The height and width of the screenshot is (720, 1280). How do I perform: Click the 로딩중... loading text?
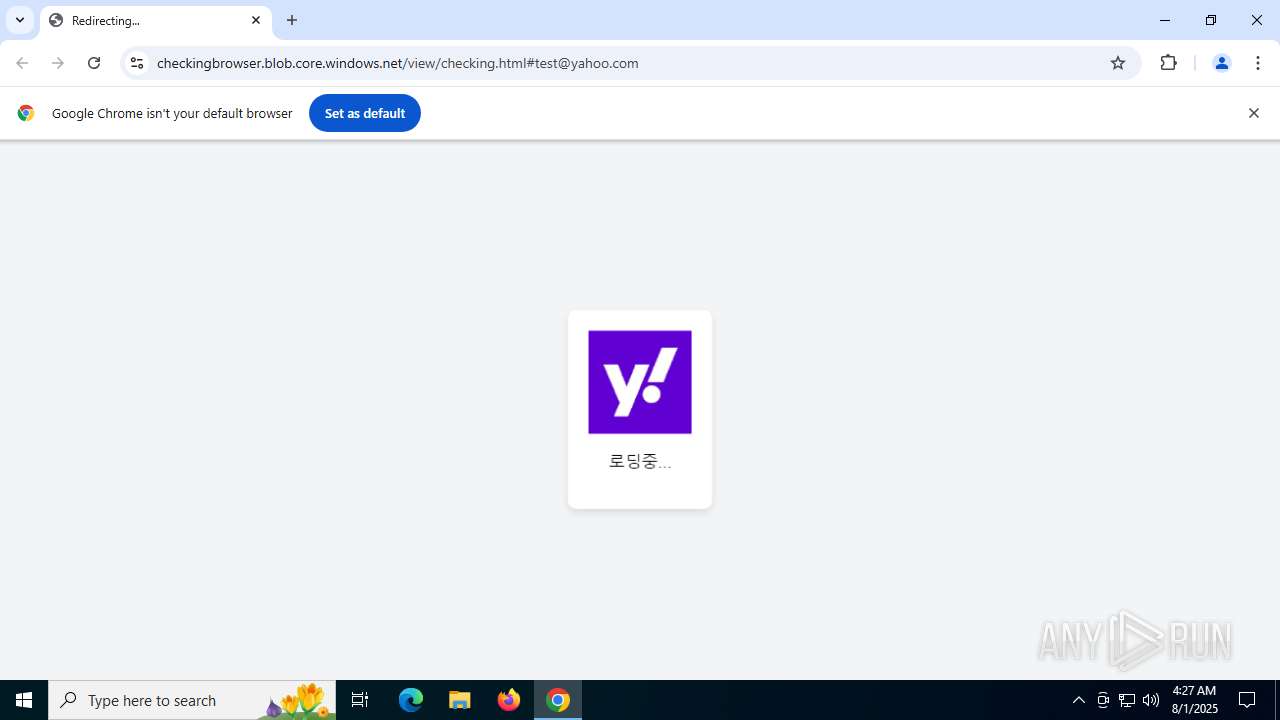[640, 461]
